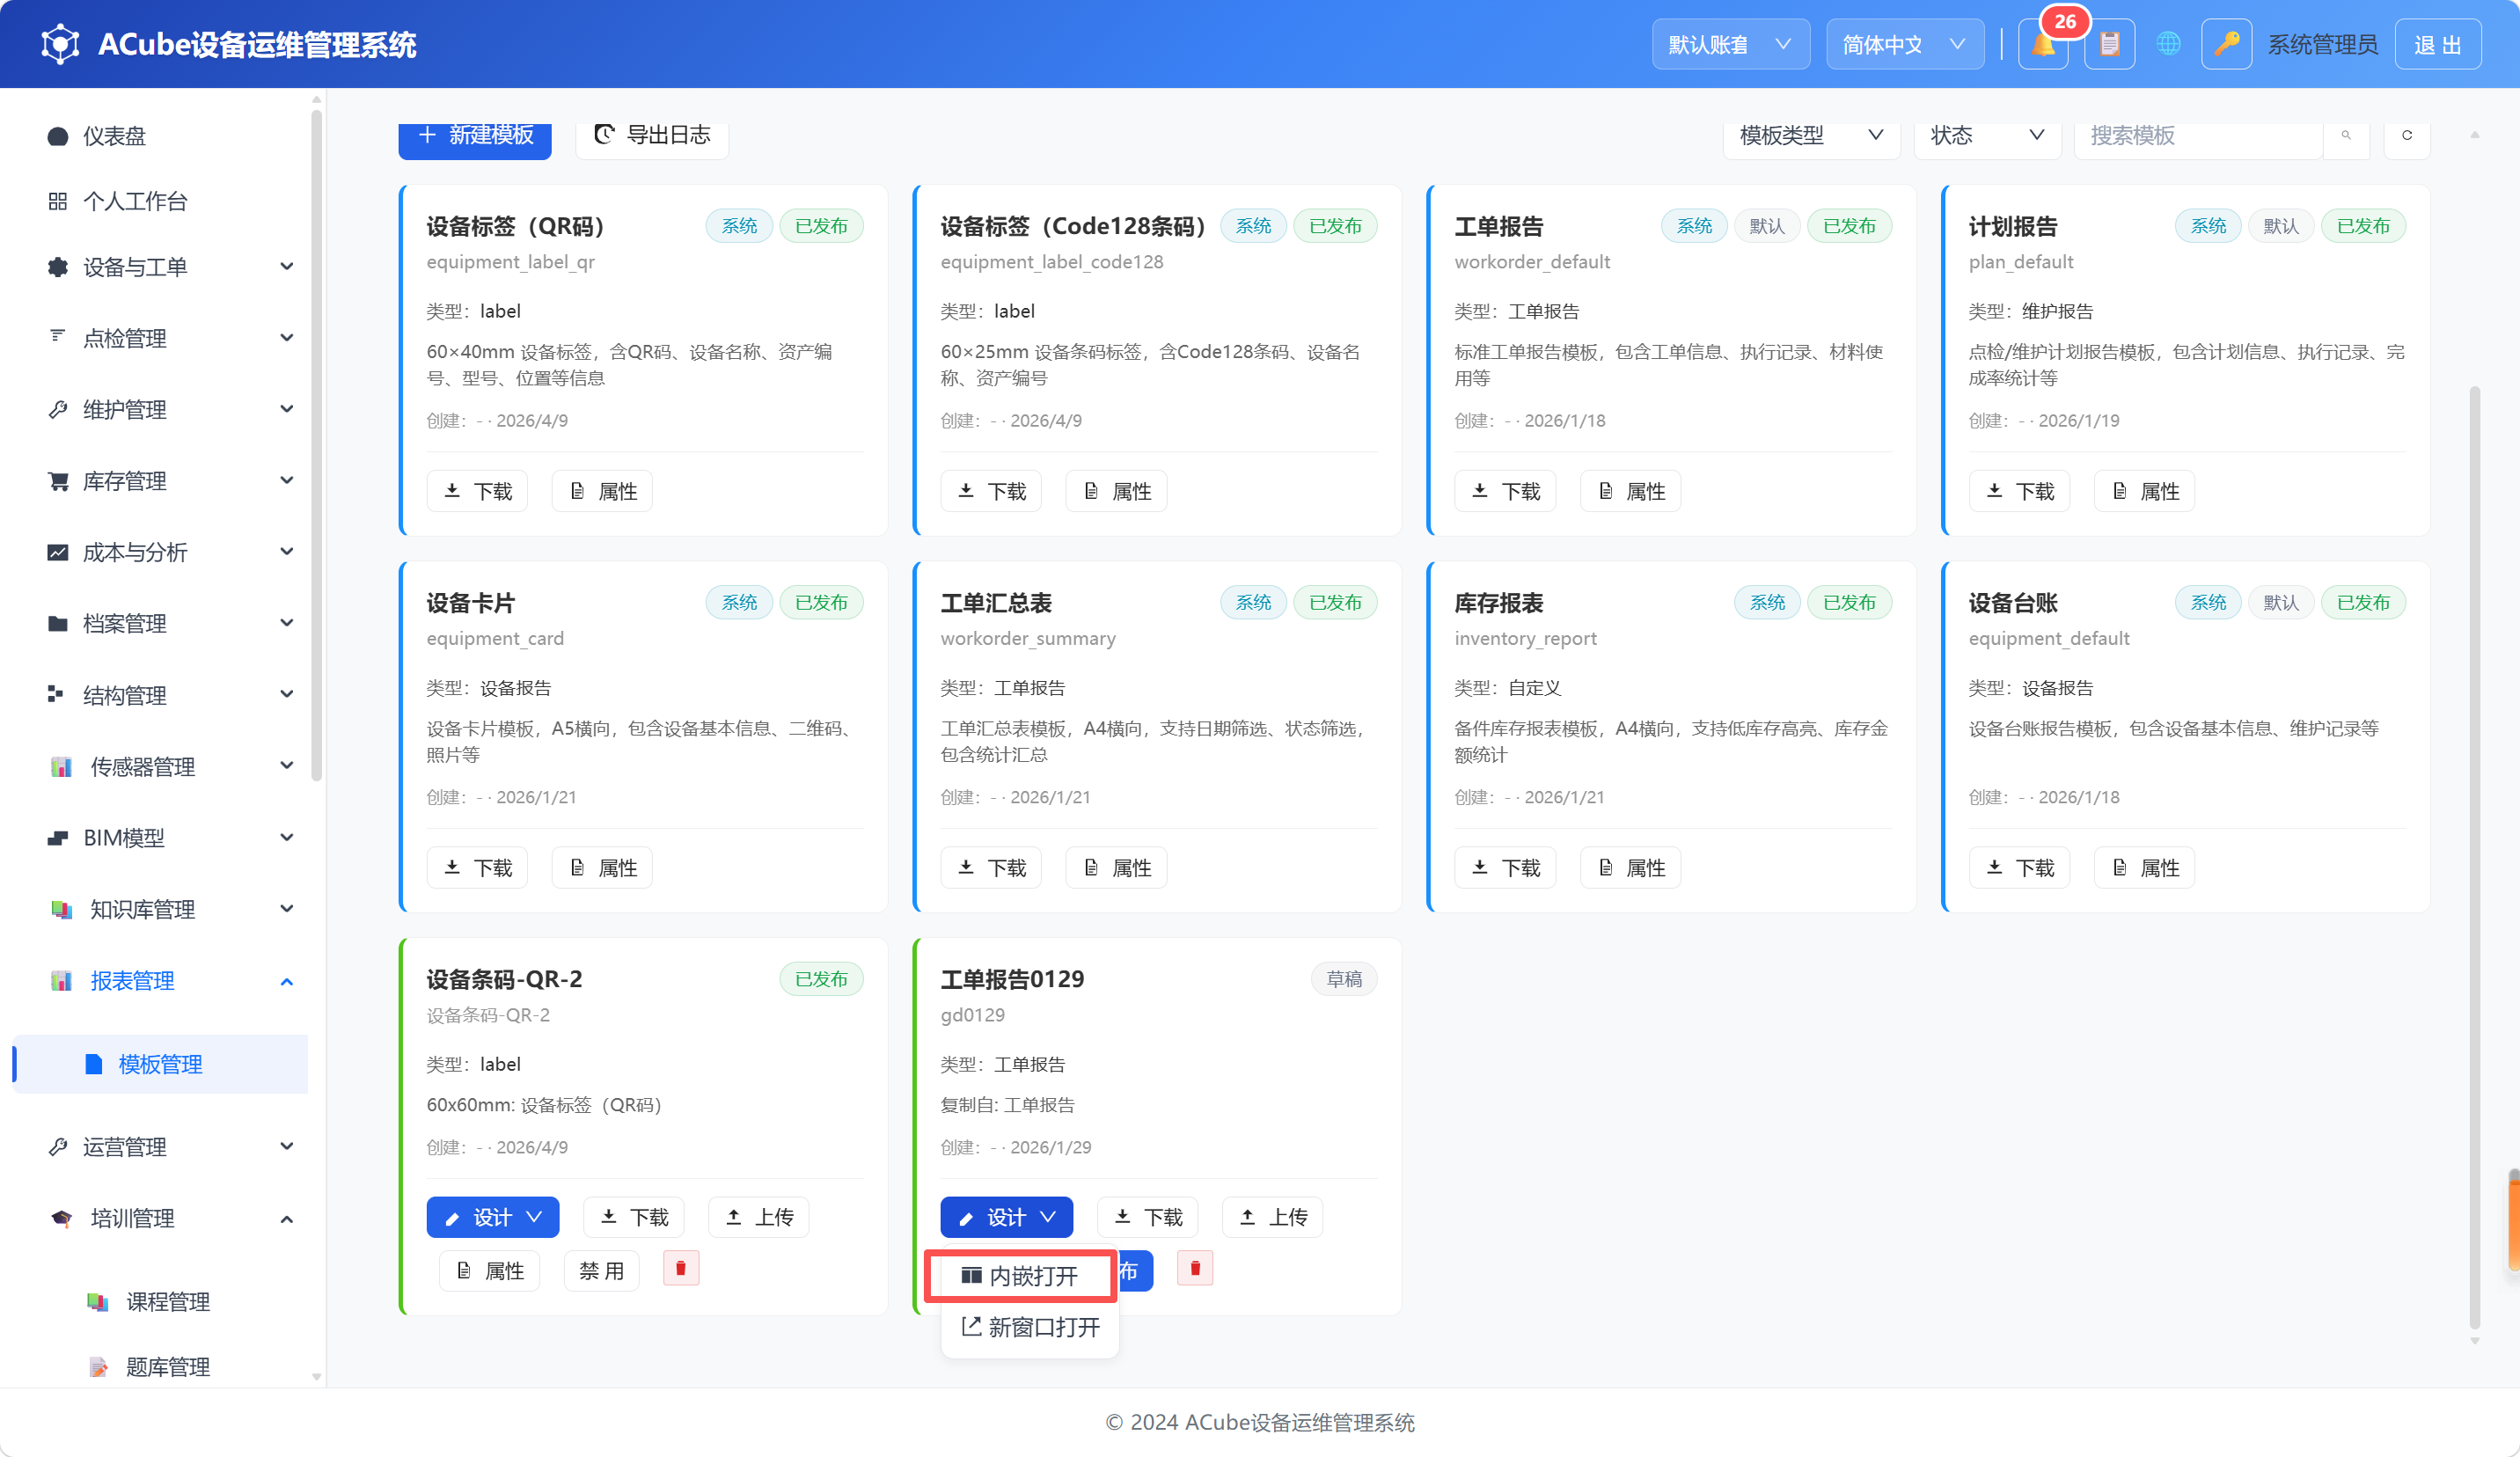
Task: Delete the 设备条码-QR-2 template via trash icon
Action: click(681, 1268)
